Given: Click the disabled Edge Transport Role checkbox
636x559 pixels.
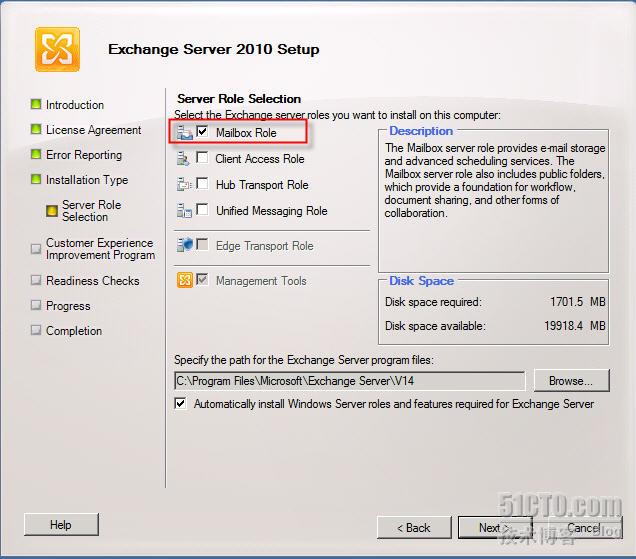Looking at the screenshot, I should tap(202, 244).
